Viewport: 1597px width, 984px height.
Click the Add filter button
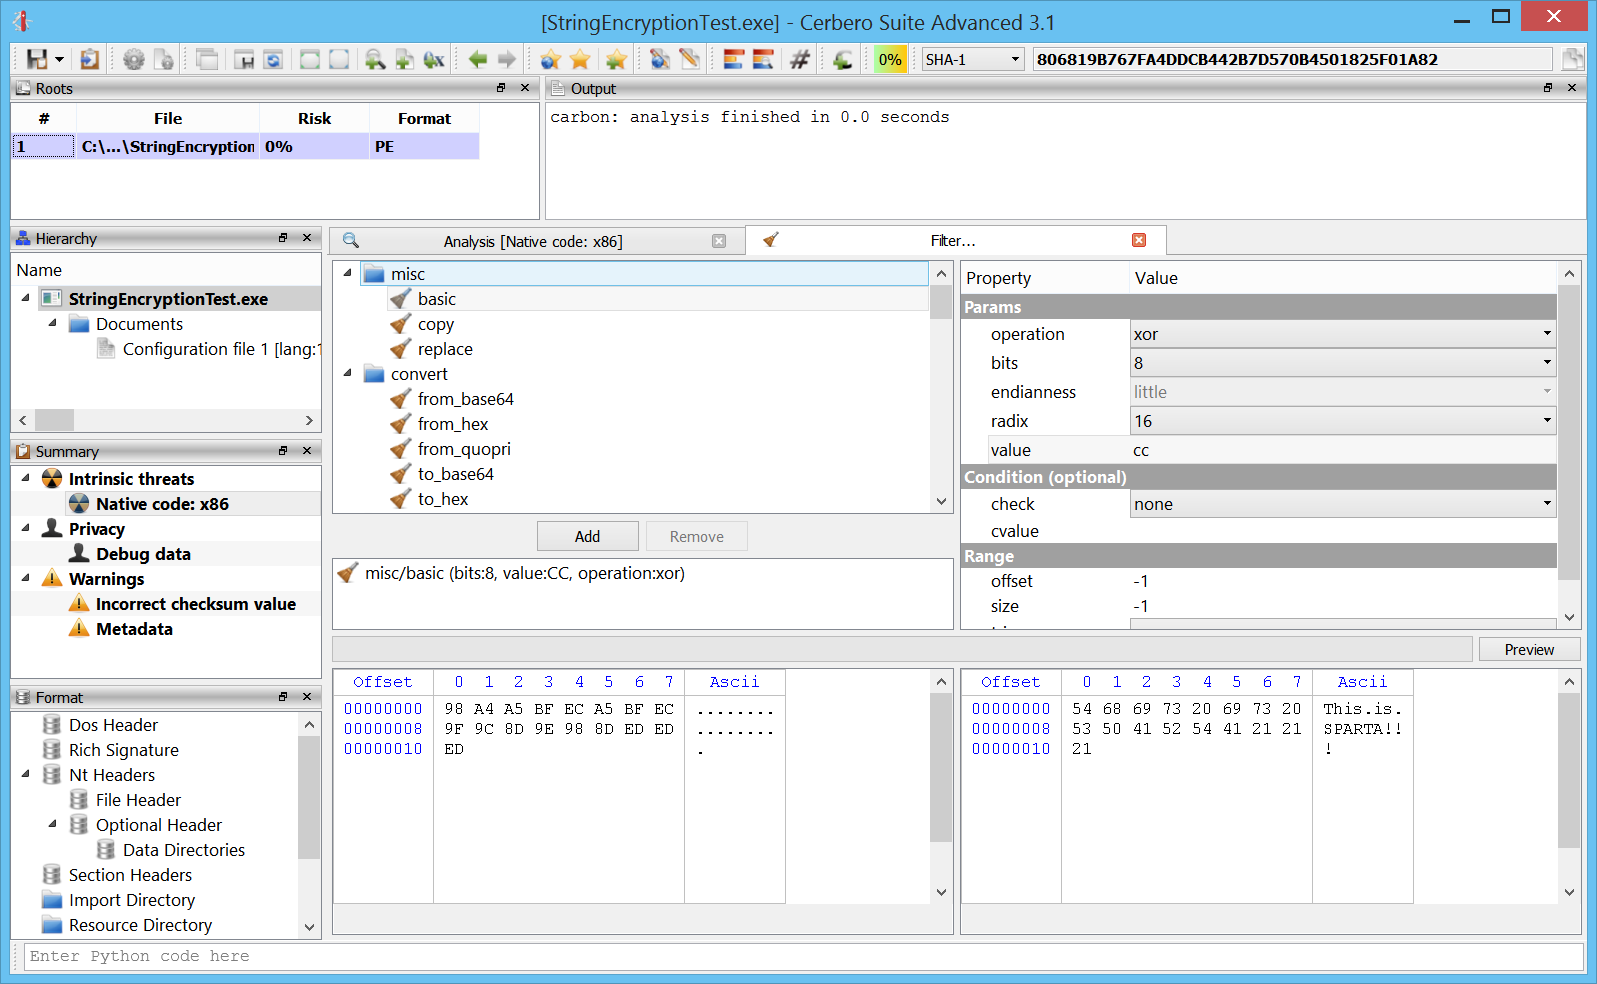[588, 536]
